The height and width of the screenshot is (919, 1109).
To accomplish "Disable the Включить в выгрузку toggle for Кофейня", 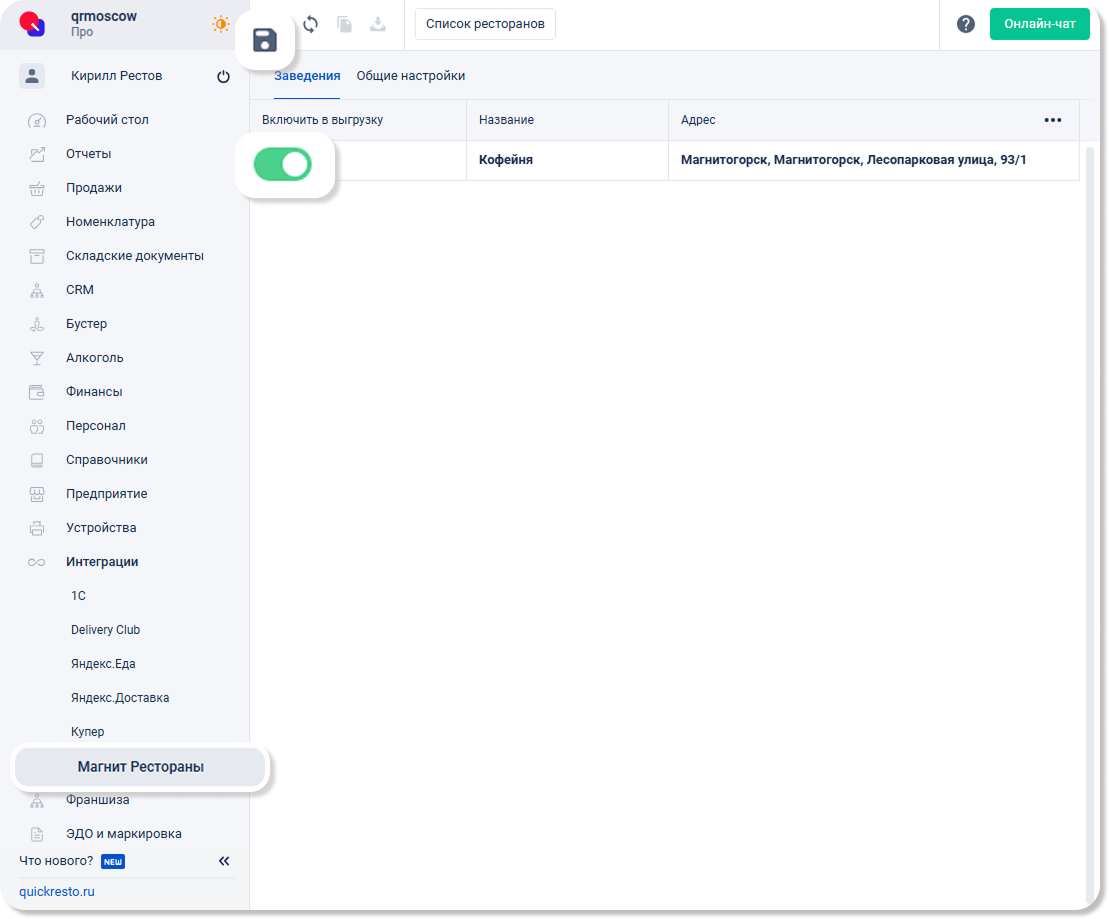I will tap(283, 164).
